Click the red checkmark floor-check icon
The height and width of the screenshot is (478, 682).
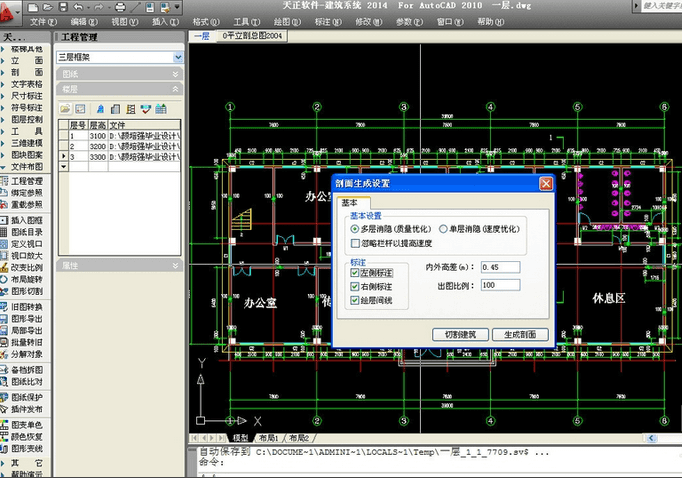tap(145, 109)
